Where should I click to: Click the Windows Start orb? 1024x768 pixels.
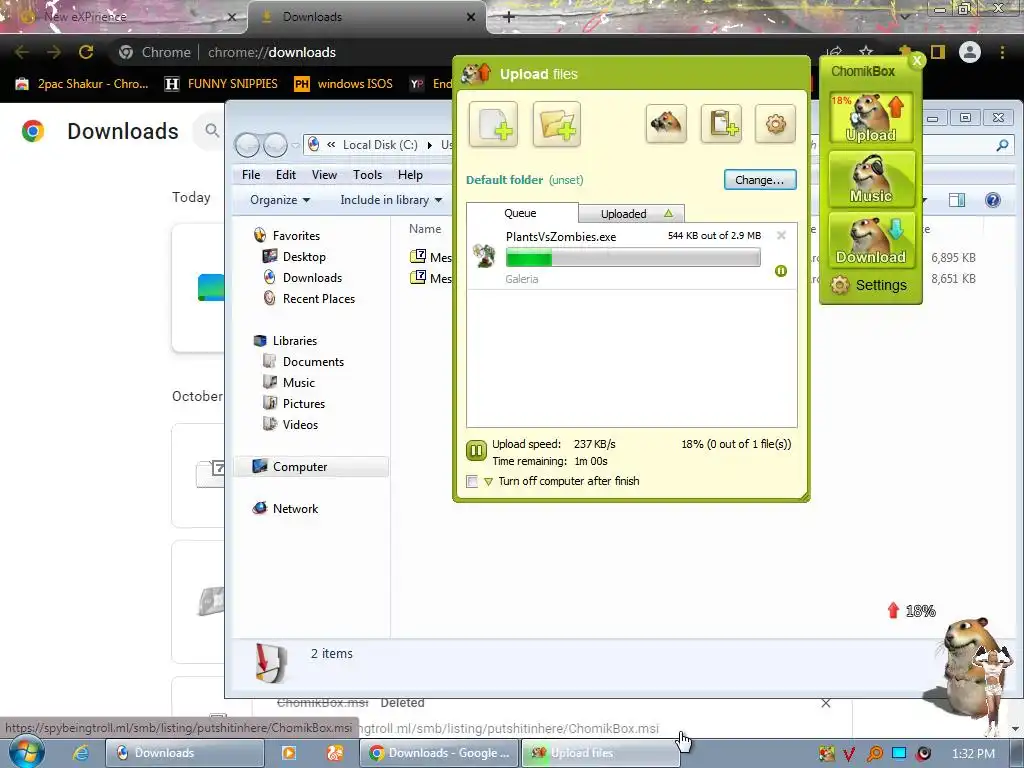(x=26, y=752)
